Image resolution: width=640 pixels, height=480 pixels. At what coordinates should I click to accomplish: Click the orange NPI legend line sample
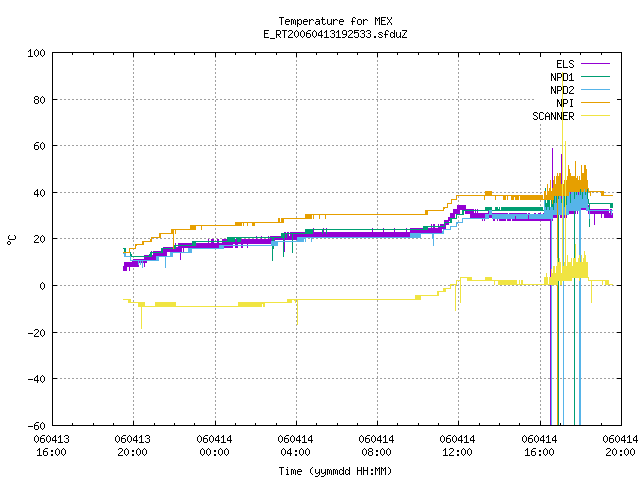pos(595,103)
